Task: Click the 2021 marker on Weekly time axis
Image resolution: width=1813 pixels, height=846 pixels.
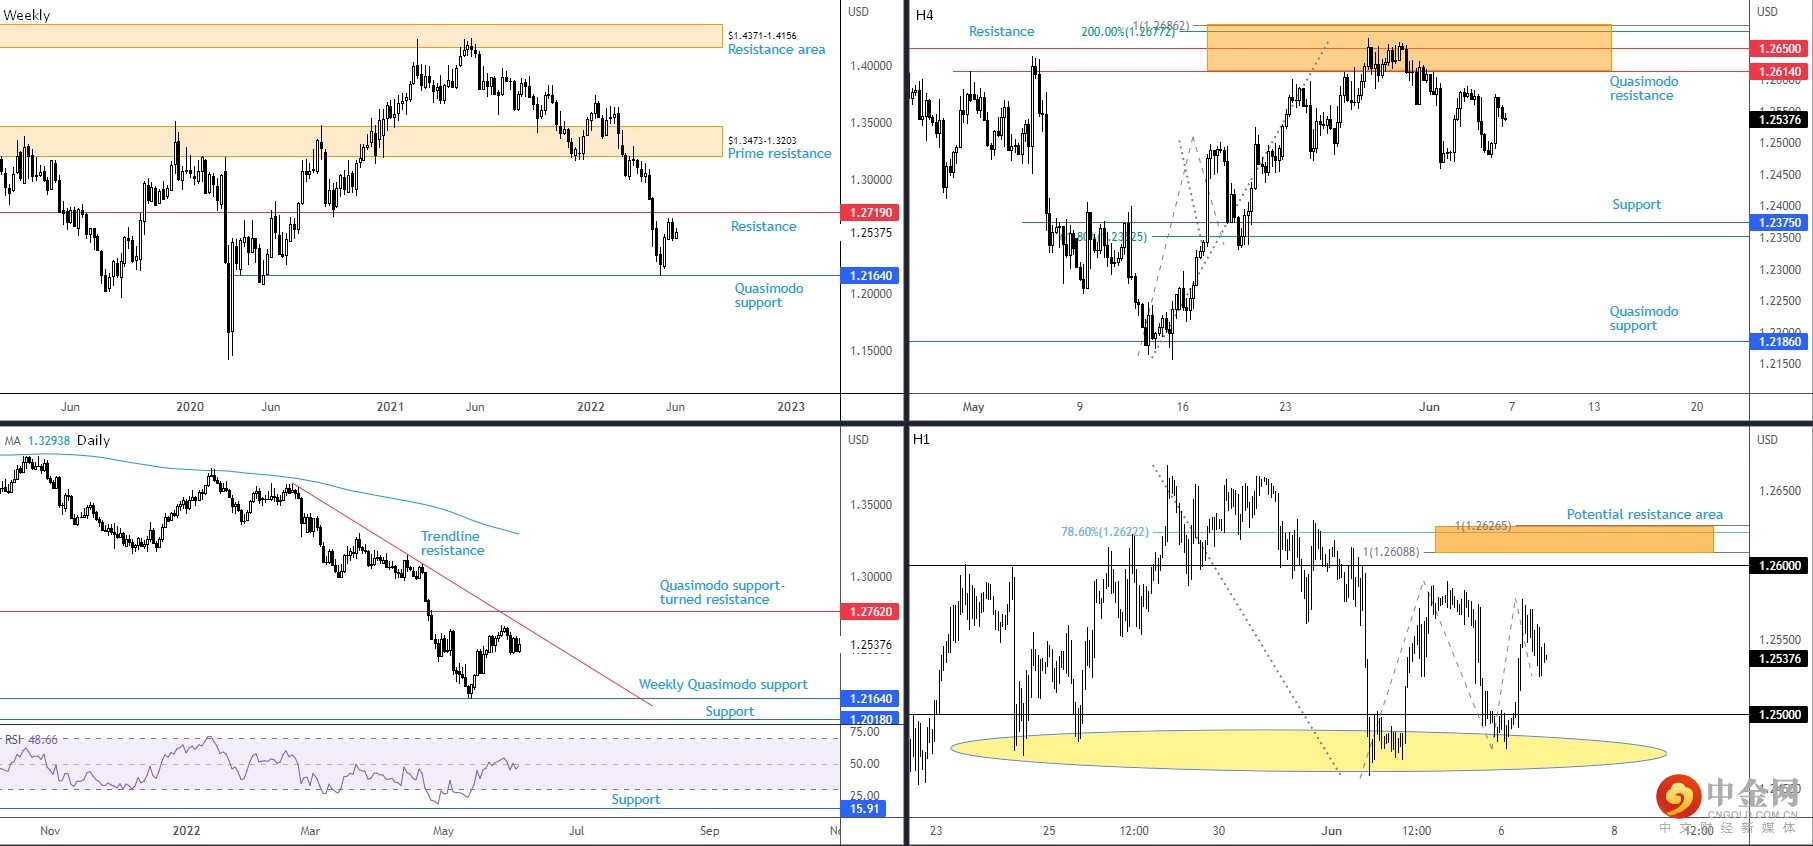Action: [390, 407]
